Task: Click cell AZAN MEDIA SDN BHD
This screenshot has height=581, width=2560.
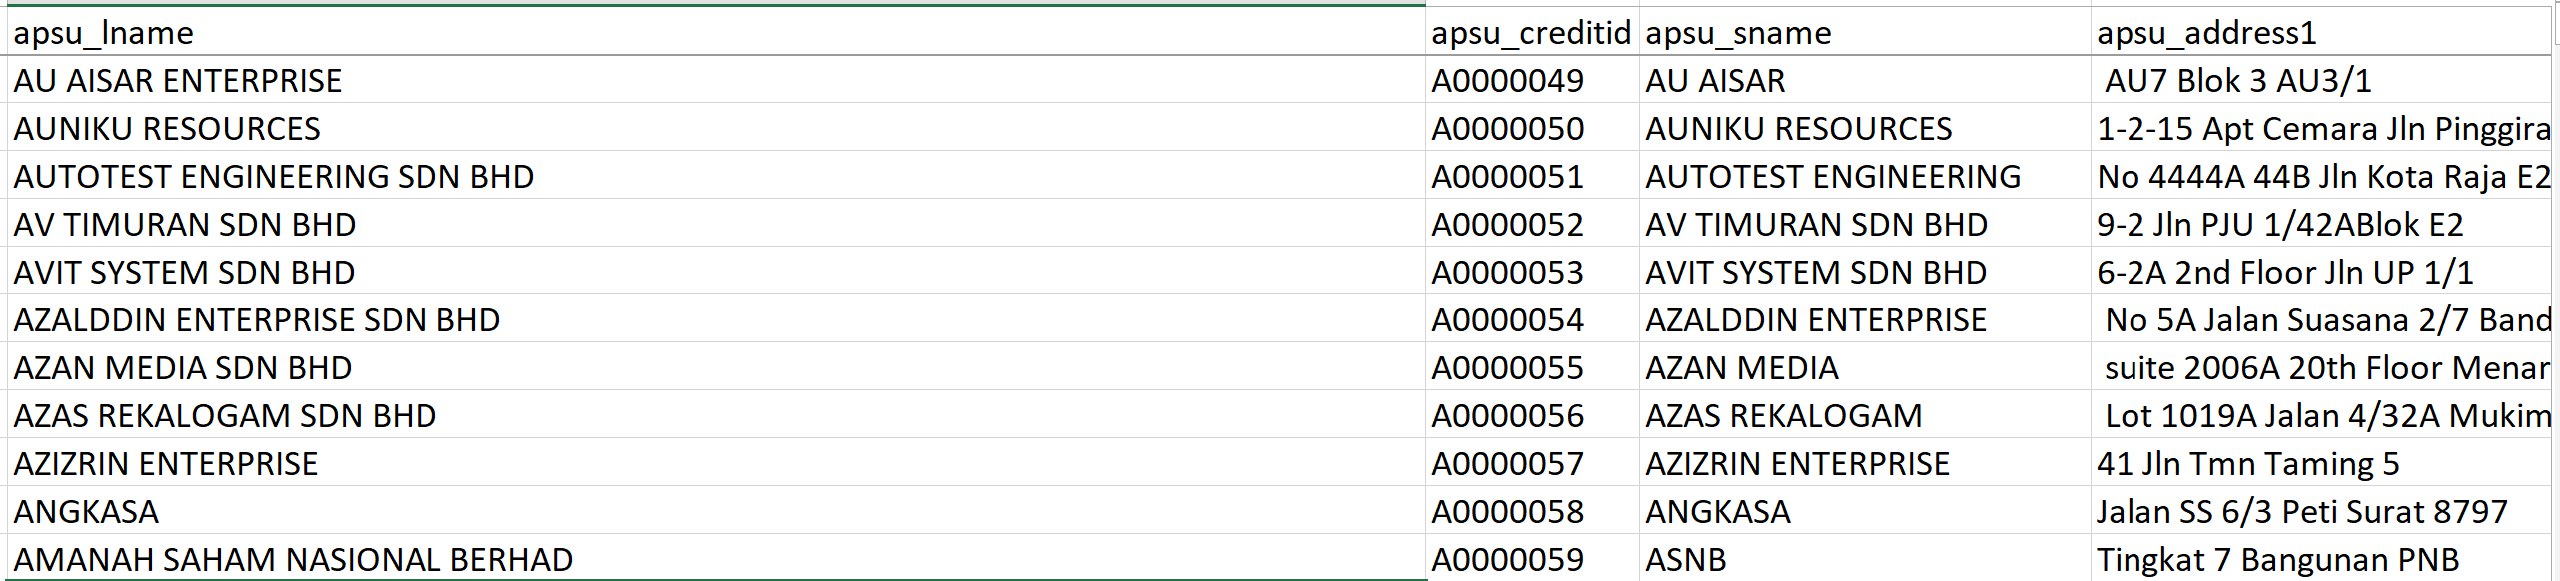Action: 716,367
